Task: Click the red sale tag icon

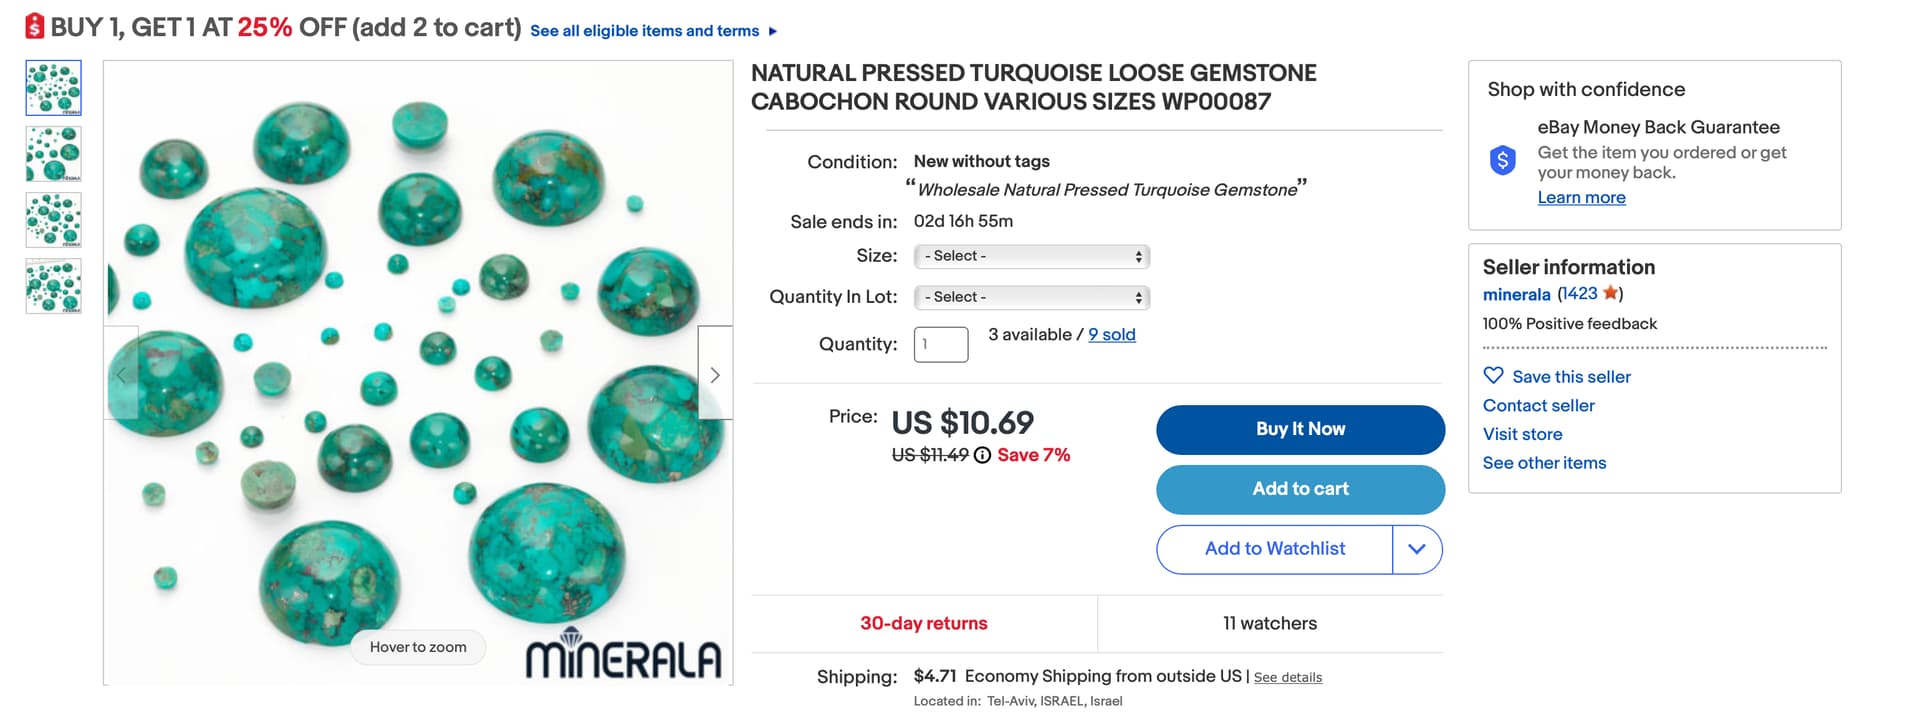Action: click(x=35, y=26)
